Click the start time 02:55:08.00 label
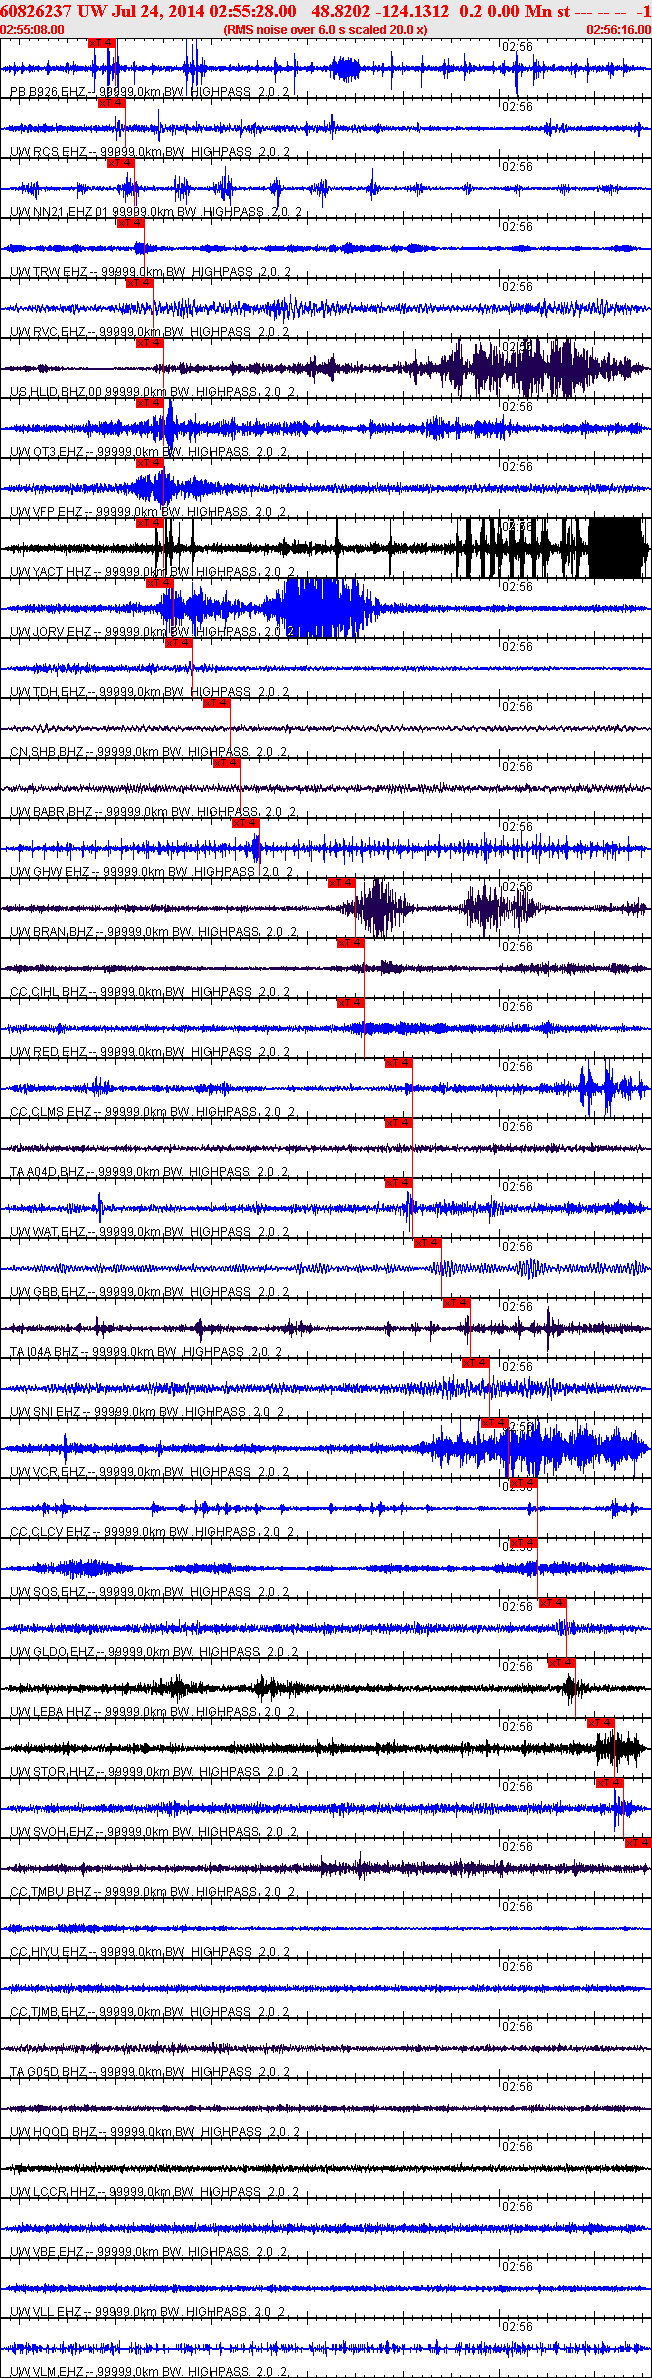The width and height of the screenshot is (652, 2378). pos(33,30)
